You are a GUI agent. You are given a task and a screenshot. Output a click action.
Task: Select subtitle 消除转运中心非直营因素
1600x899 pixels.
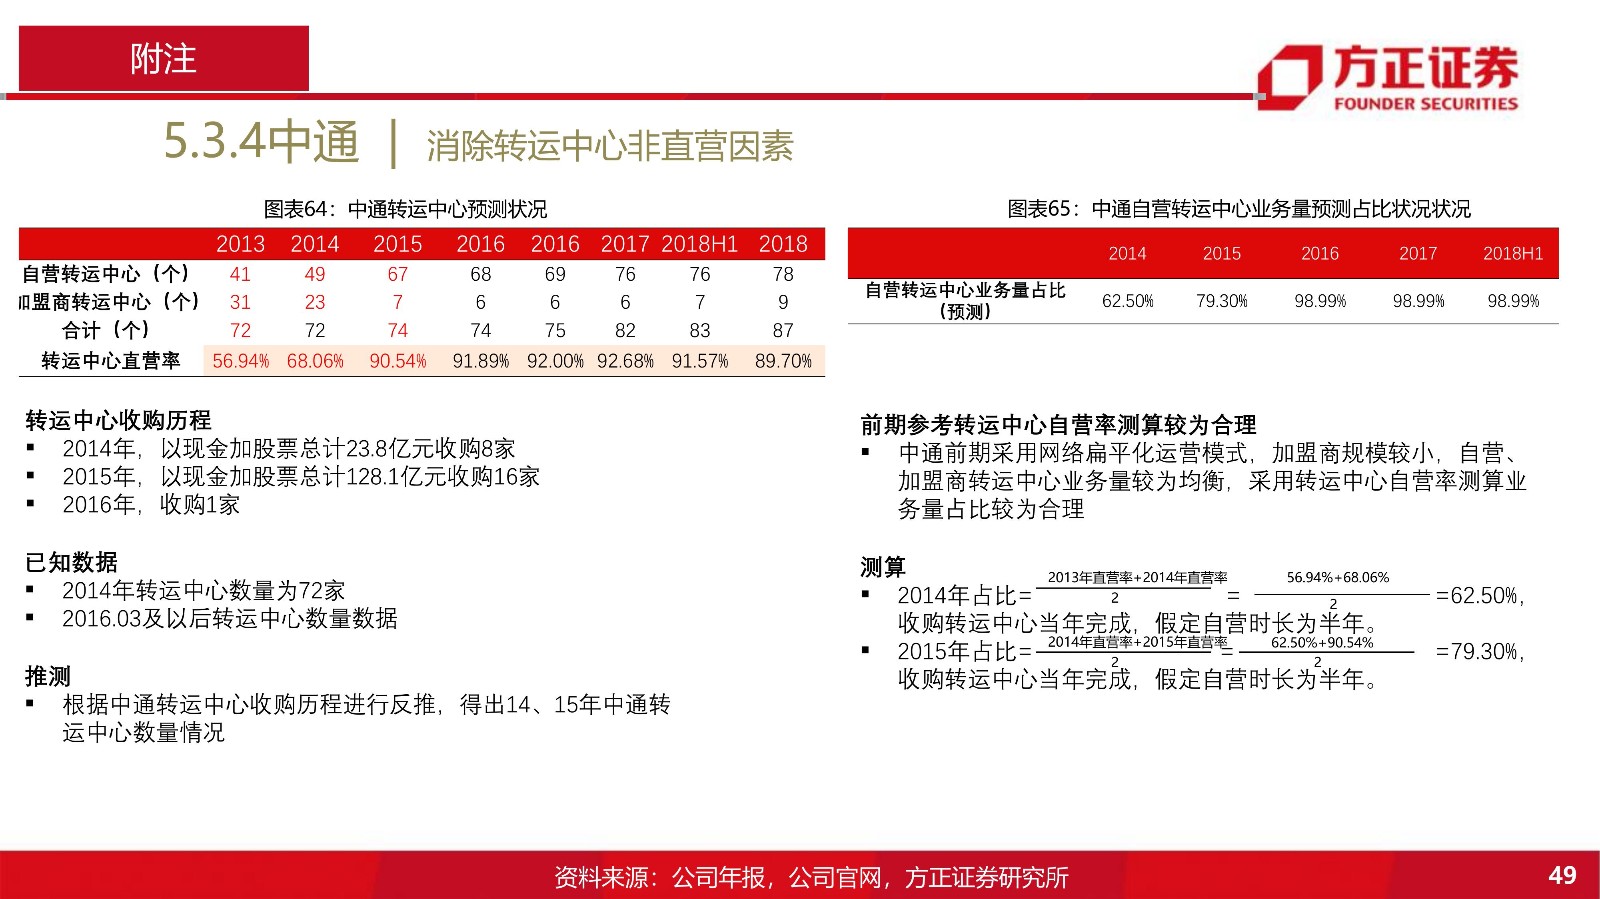click(609, 146)
